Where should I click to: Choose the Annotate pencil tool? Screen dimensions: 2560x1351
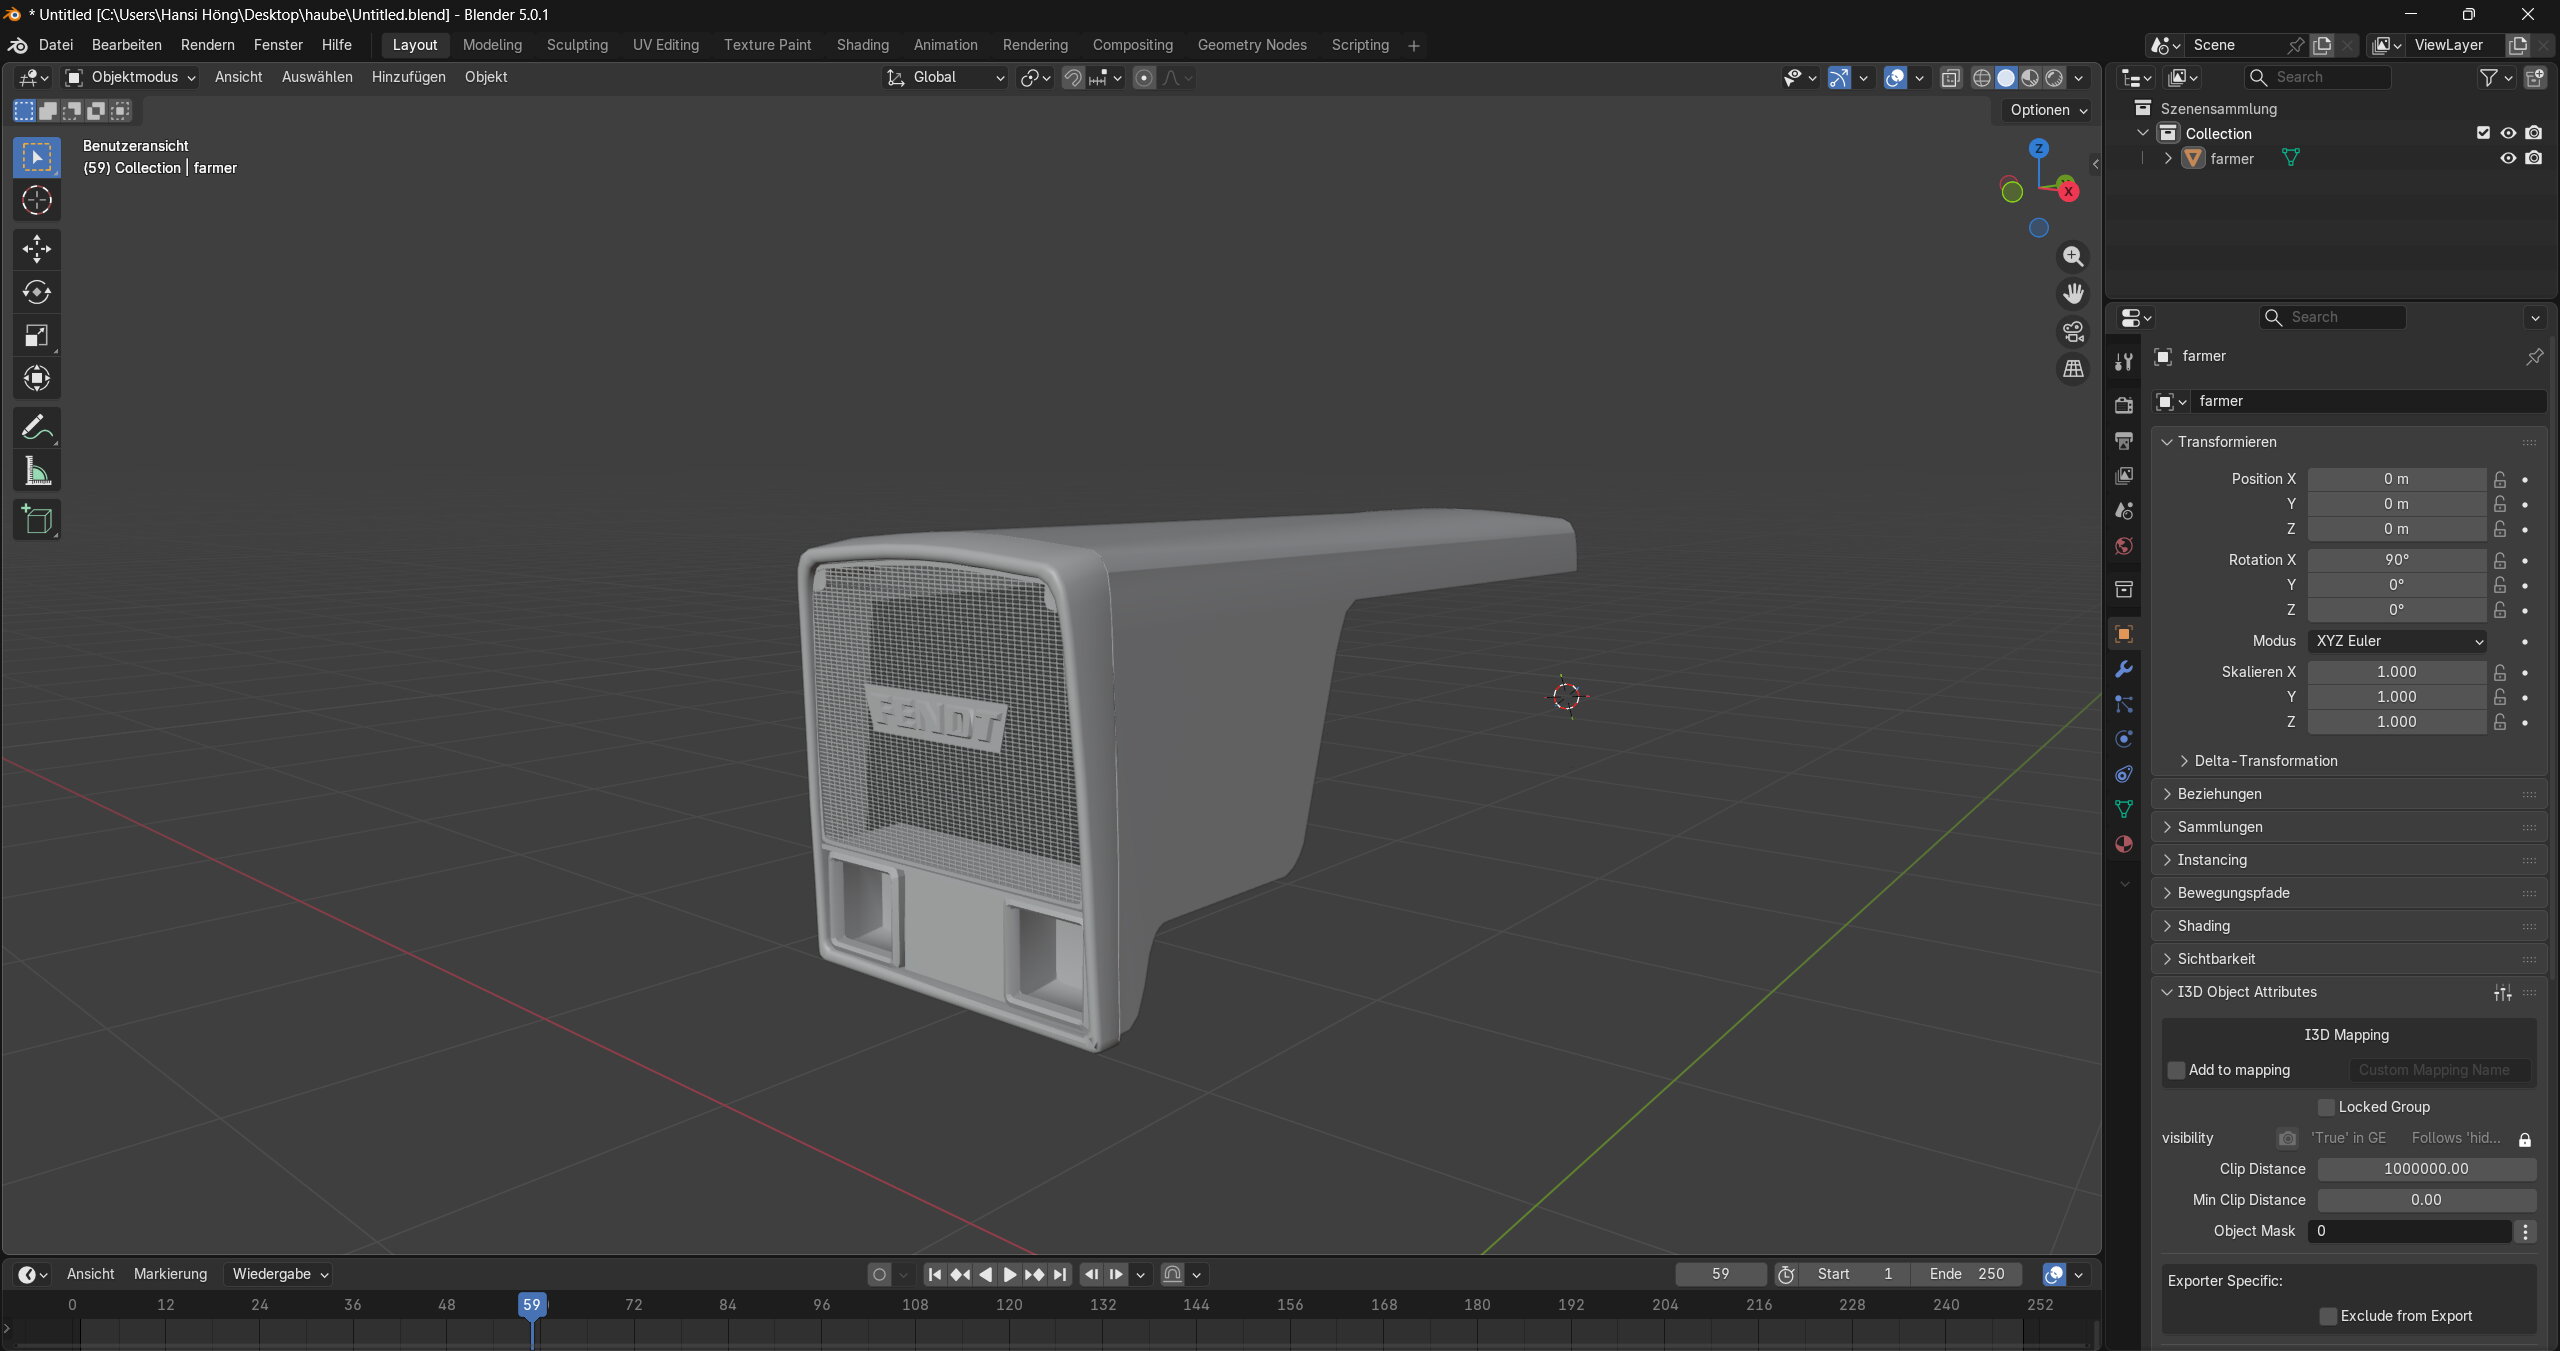[37, 428]
